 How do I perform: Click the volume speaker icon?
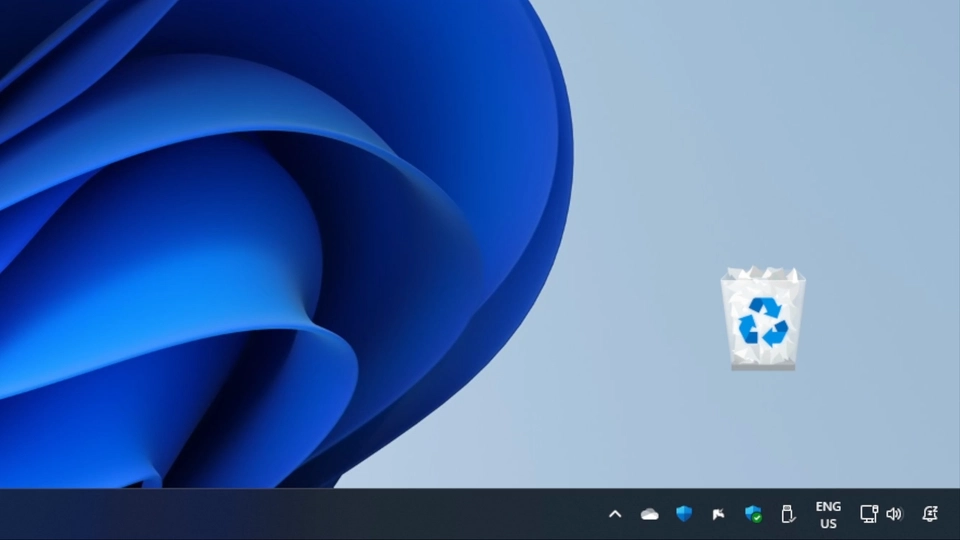[x=894, y=514]
